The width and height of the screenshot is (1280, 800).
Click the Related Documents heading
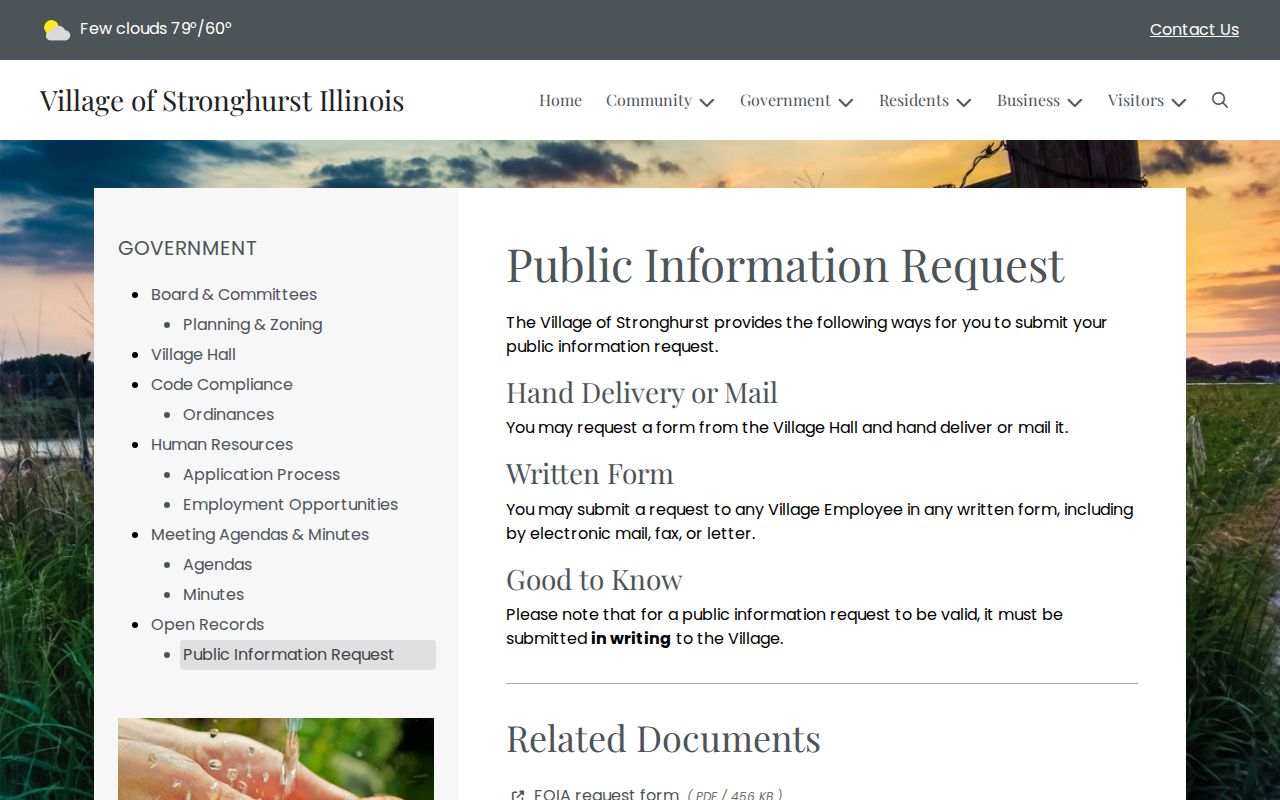coord(663,739)
